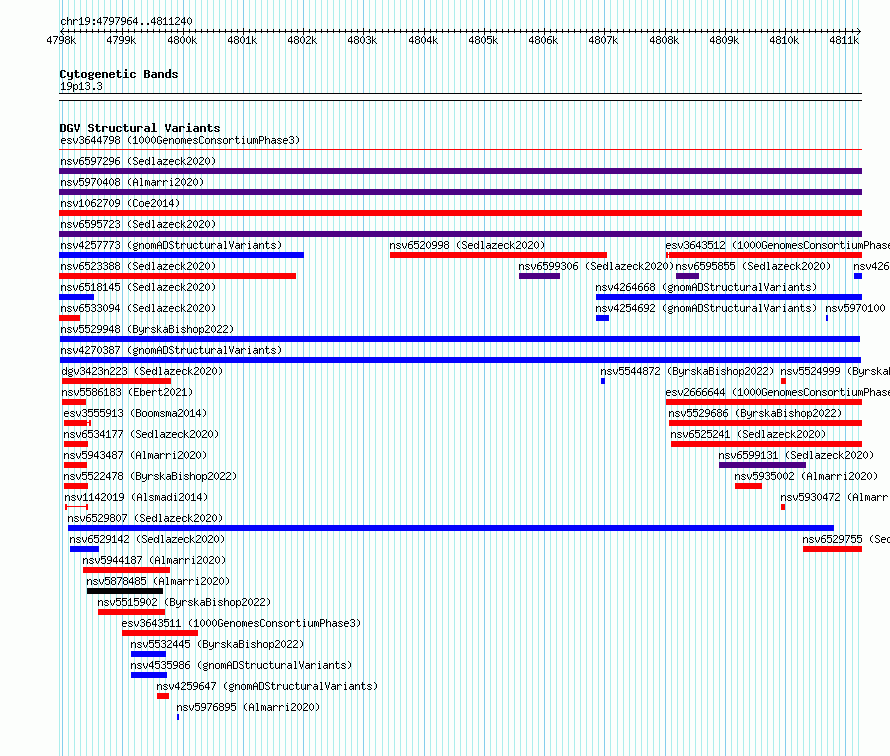Click the esv3643511 1000Genomes label

pyautogui.click(x=241, y=623)
